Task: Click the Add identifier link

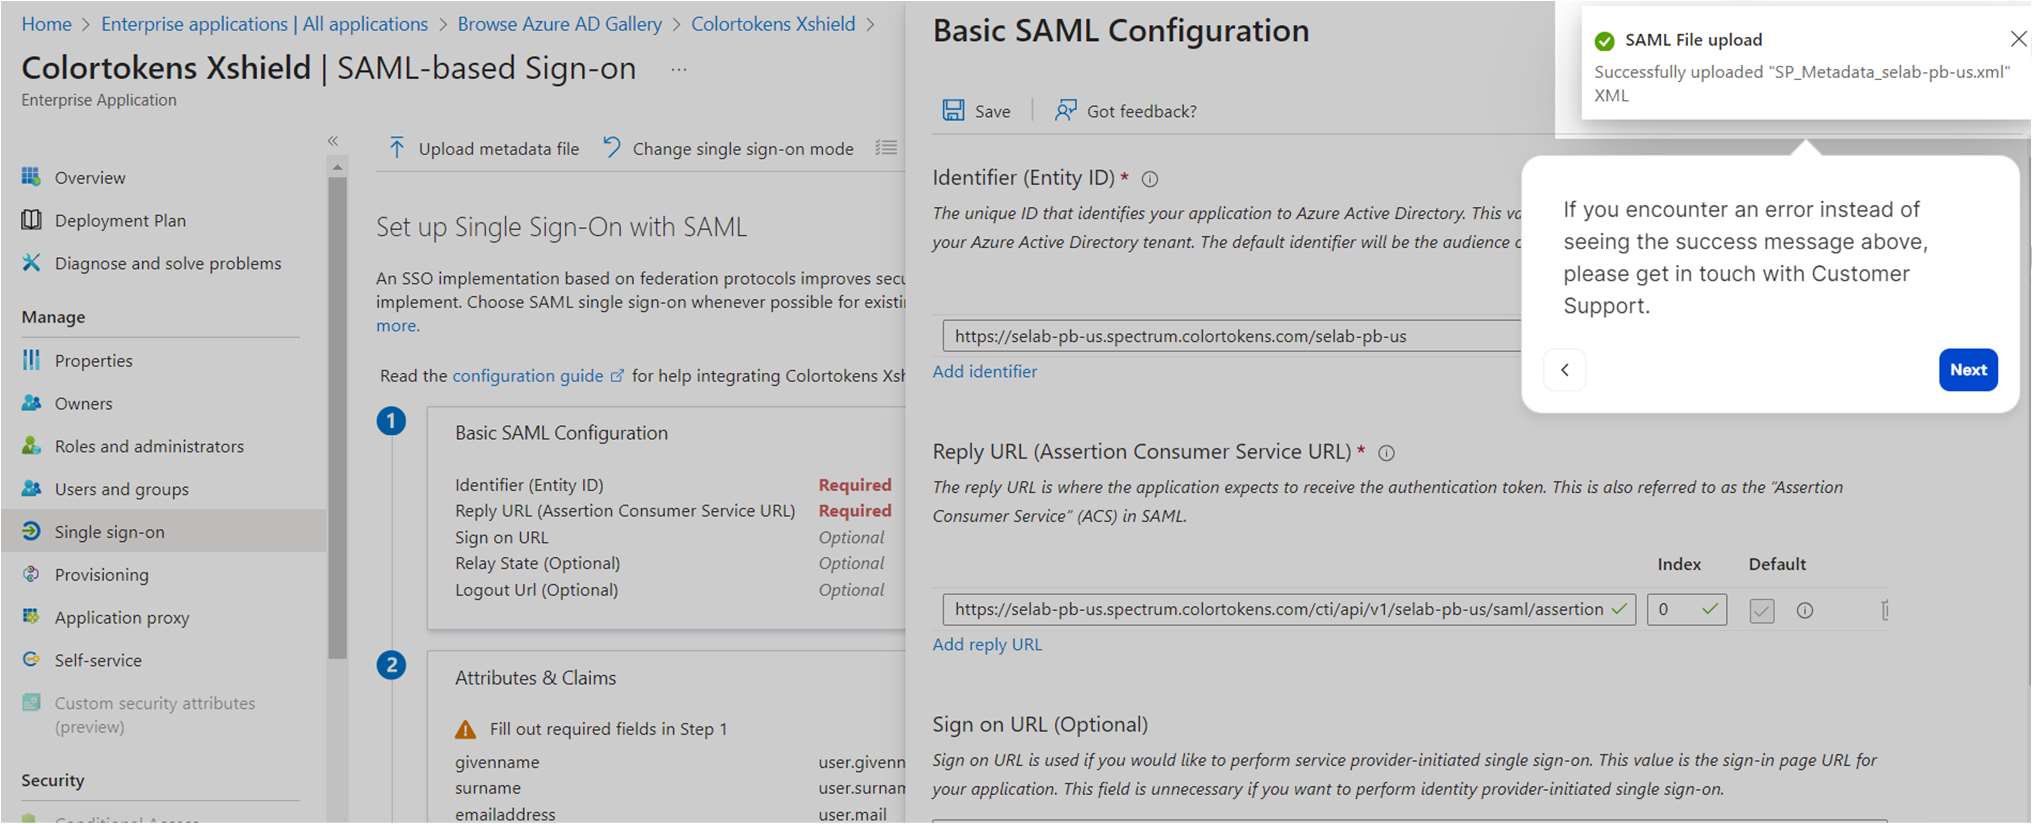Action: tap(984, 371)
